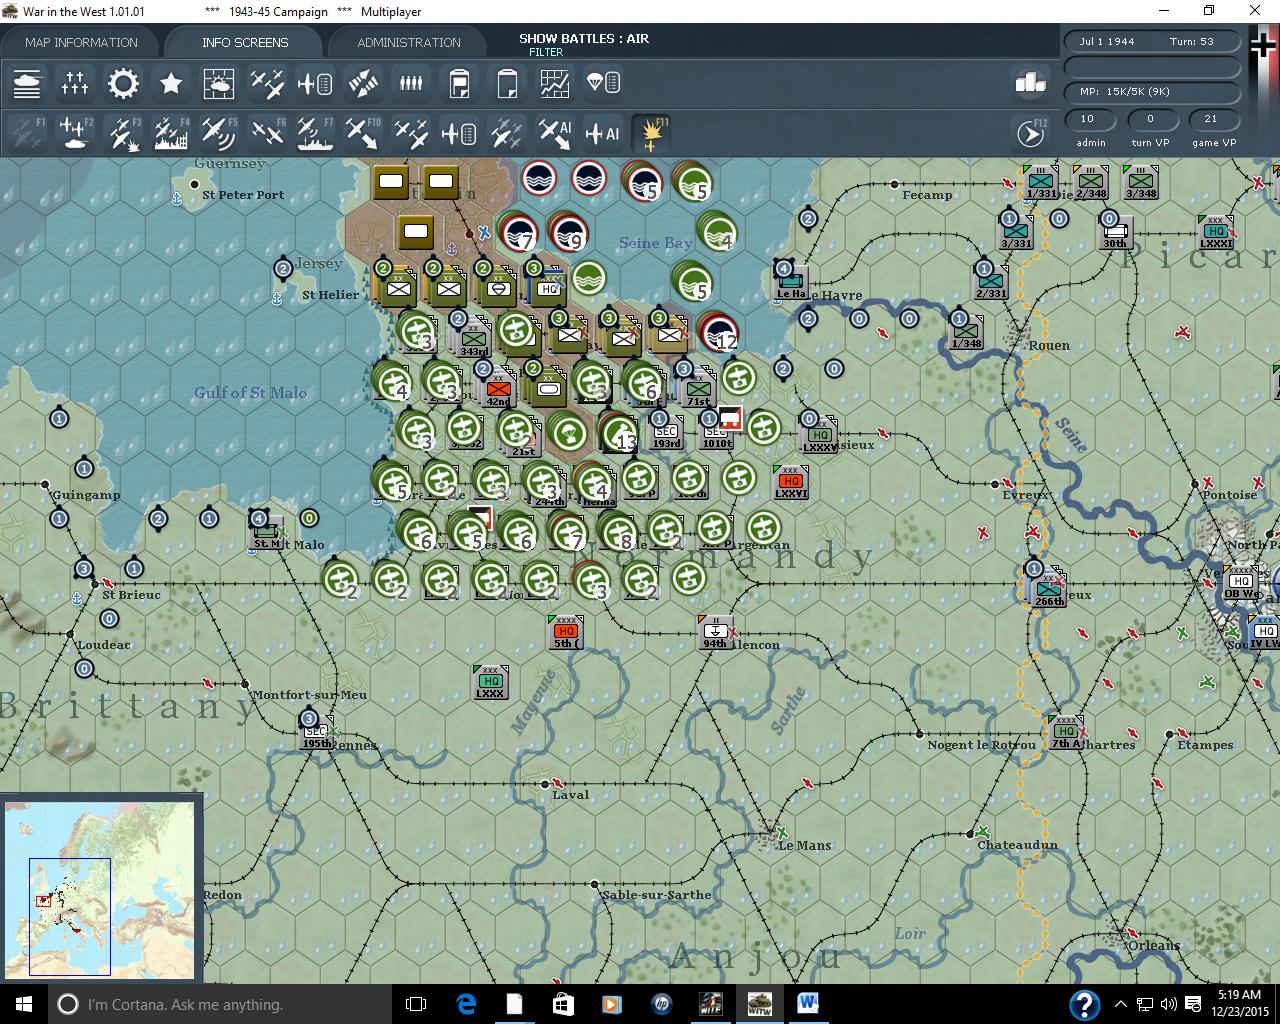This screenshot has height=1024, width=1280.
Task: Click the help question mark tray icon
Action: pyautogui.click(x=1085, y=1005)
